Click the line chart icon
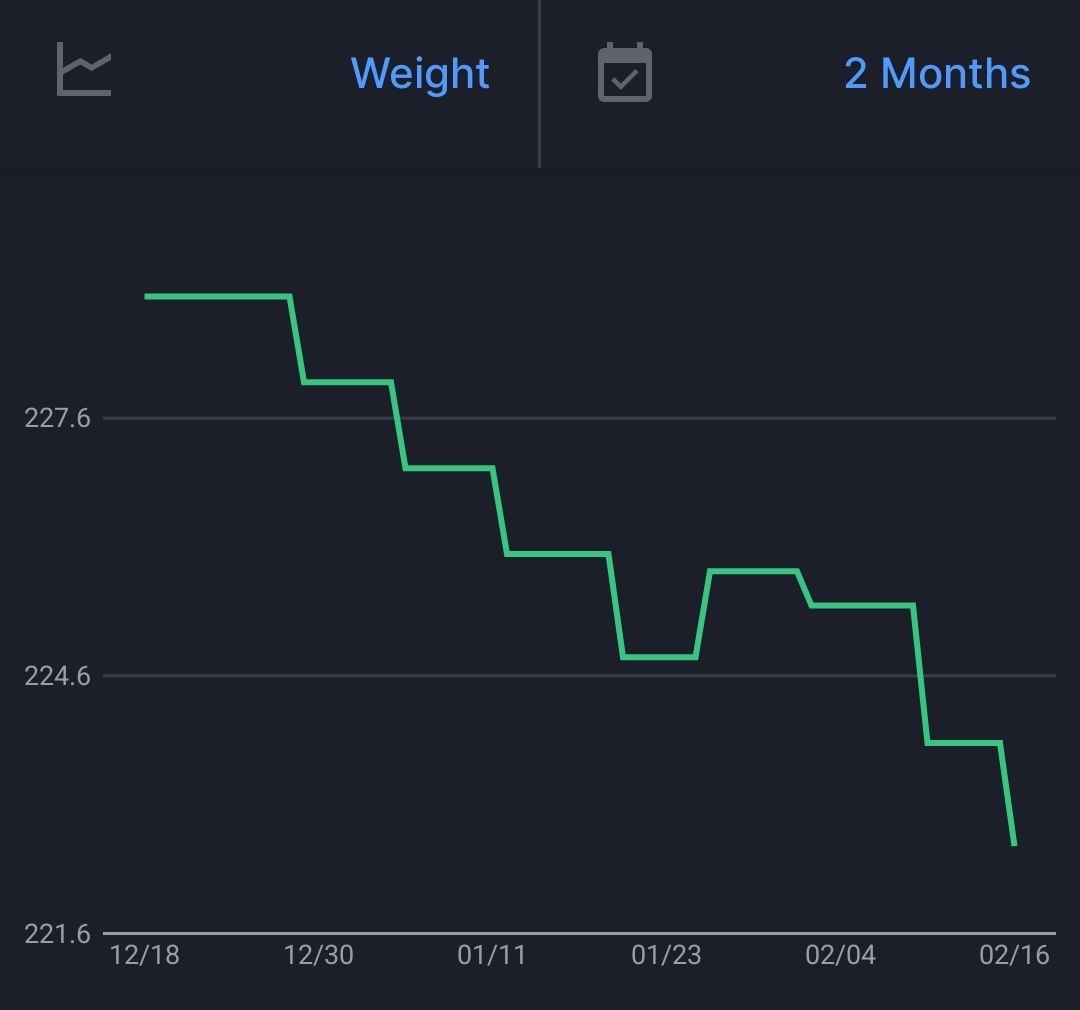This screenshot has height=1010, width=1080. [84, 69]
